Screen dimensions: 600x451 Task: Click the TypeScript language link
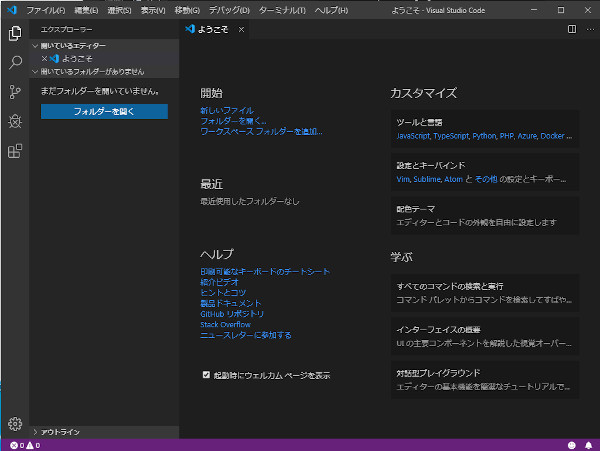[451, 136]
